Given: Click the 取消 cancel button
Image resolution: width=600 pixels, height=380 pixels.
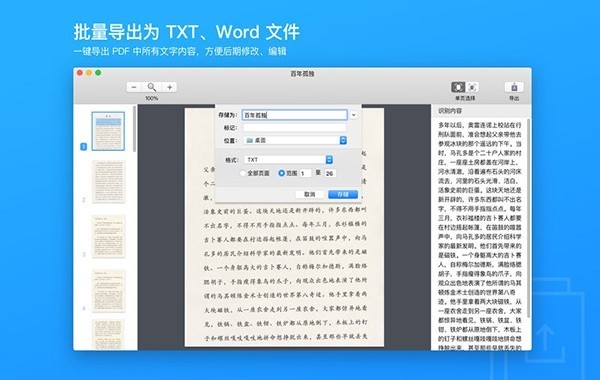Looking at the screenshot, I should click(310, 194).
